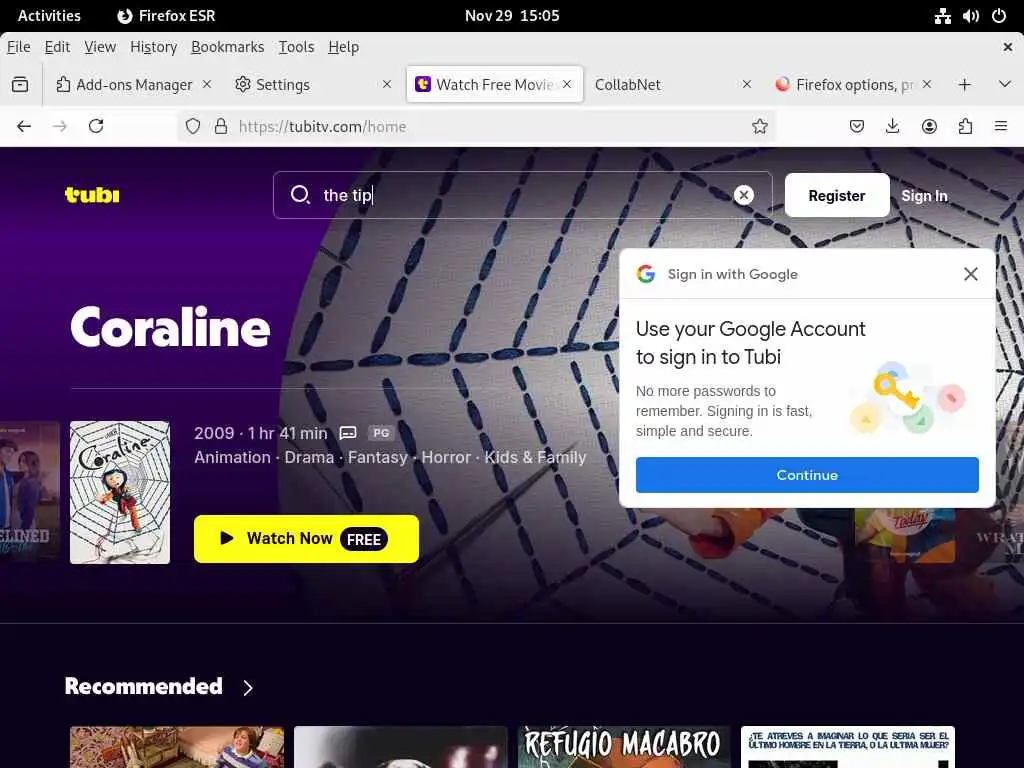Viewport: 1024px width, 768px height.
Task: Open system network status icon
Action: [x=942, y=16]
